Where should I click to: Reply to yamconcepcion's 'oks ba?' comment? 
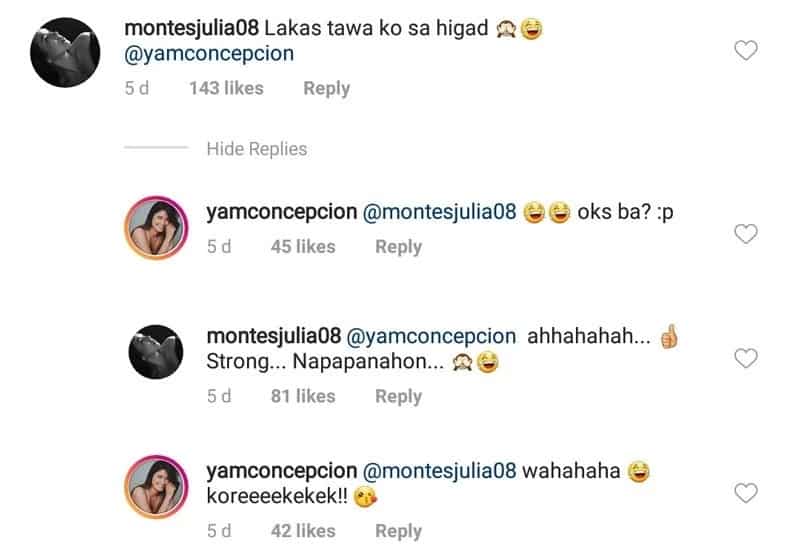(x=398, y=247)
